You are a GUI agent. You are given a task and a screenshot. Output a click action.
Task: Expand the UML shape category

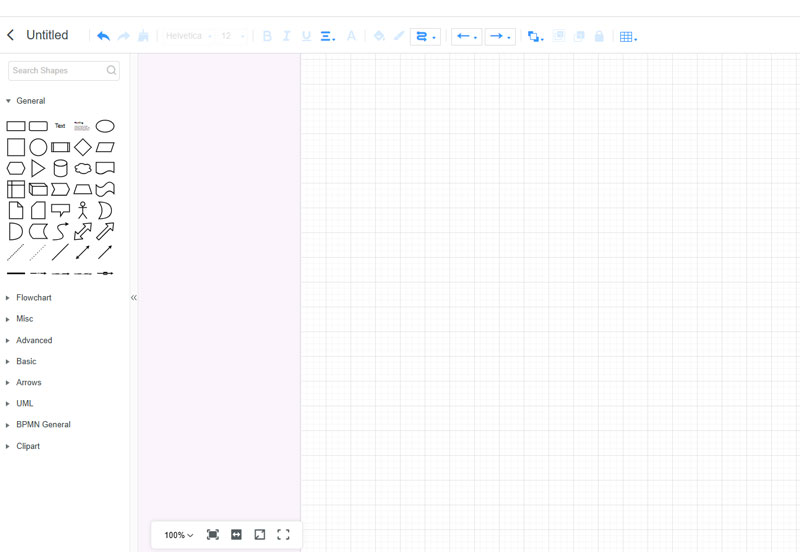(x=24, y=404)
